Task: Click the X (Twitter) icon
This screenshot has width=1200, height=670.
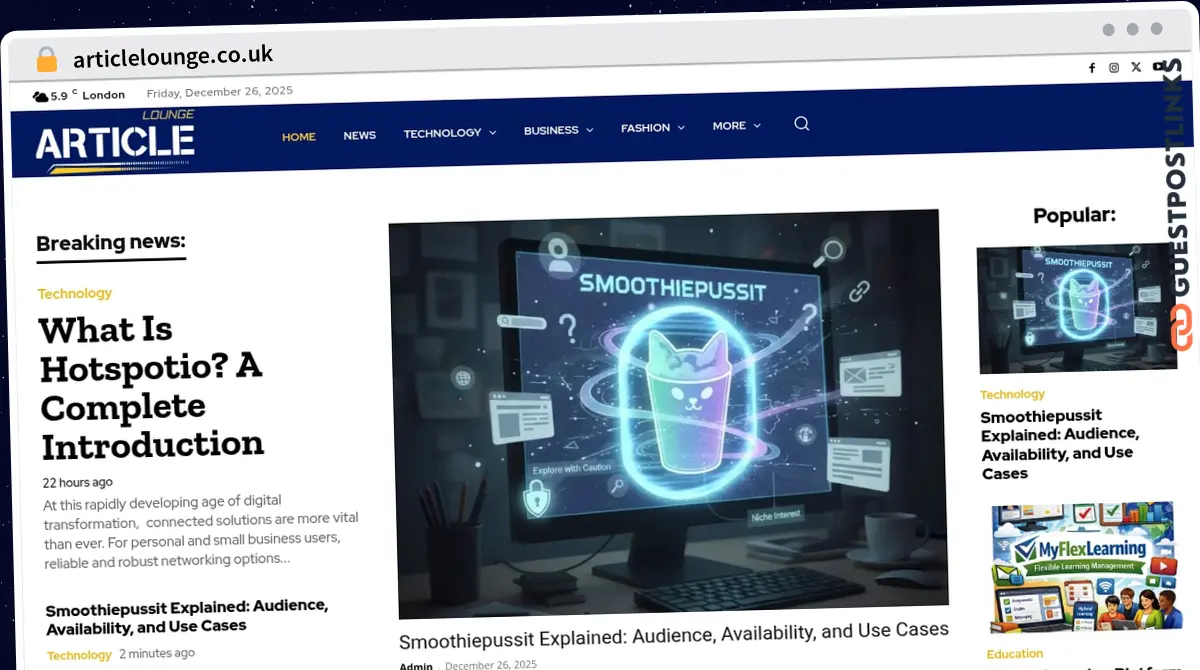Action: coord(1136,67)
